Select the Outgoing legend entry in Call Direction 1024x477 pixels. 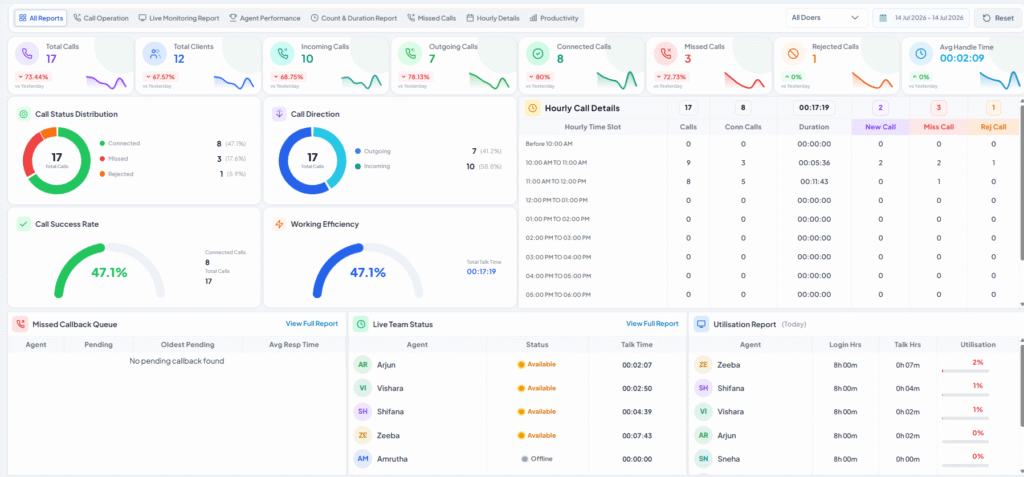(374, 151)
